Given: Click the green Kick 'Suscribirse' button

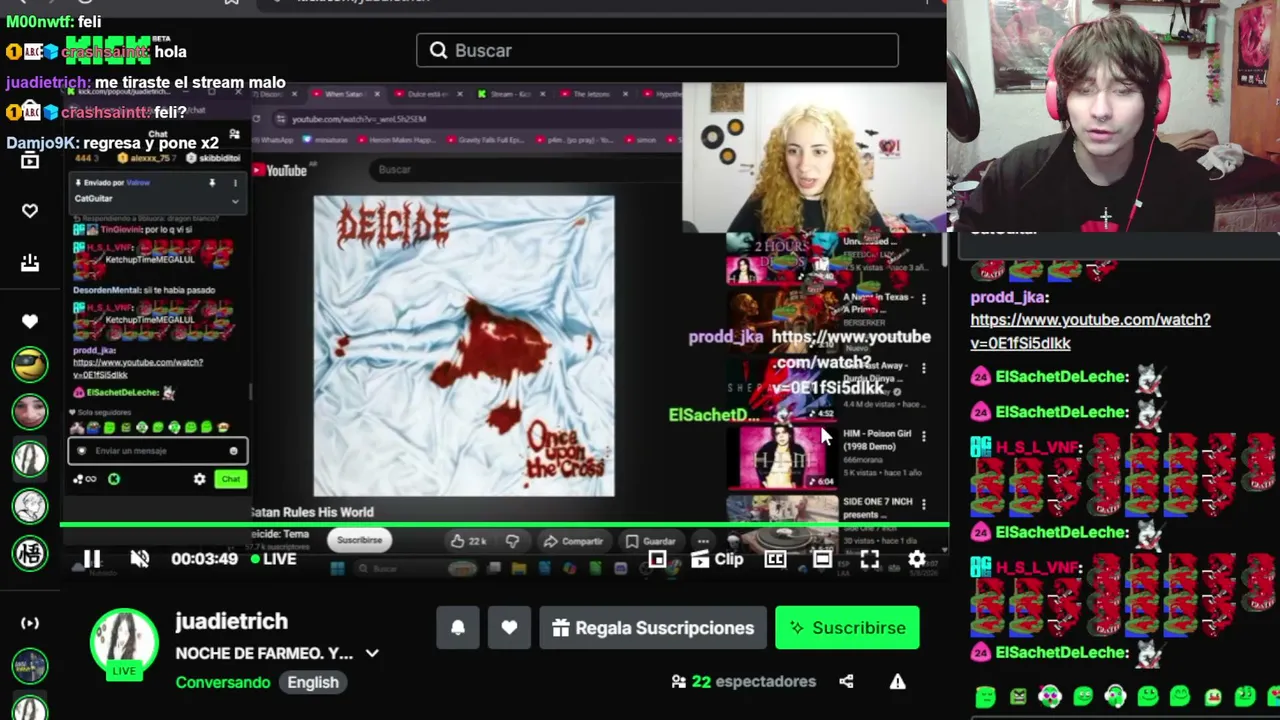Looking at the screenshot, I should [x=847, y=628].
